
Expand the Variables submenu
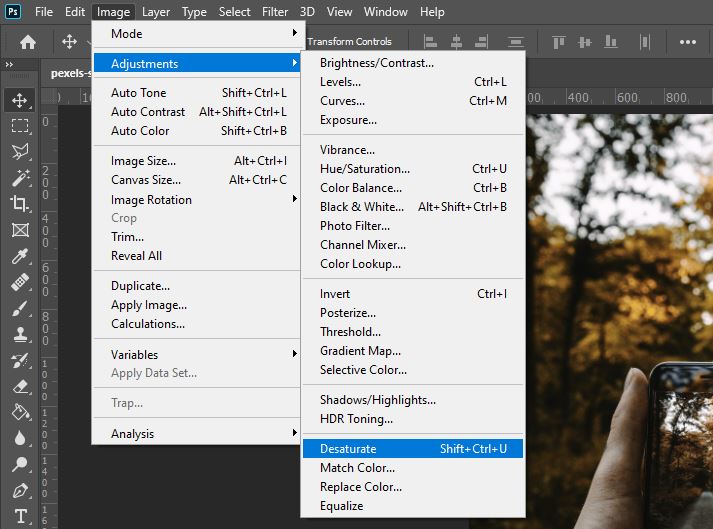tap(196, 354)
